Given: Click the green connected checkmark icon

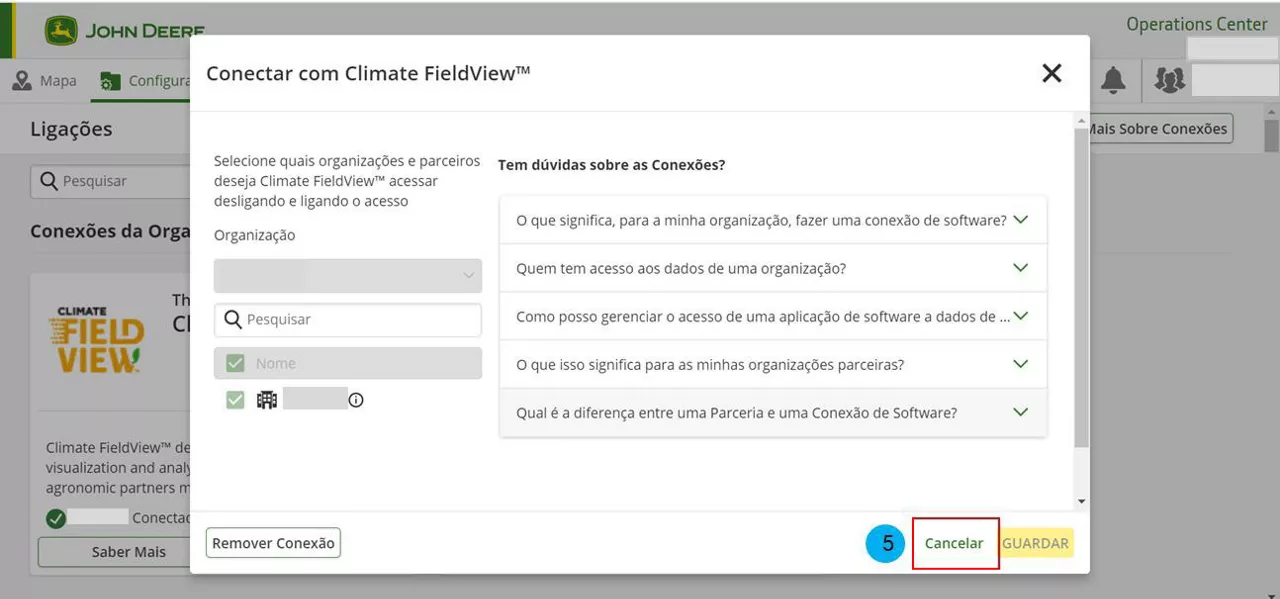Looking at the screenshot, I should 56,518.
